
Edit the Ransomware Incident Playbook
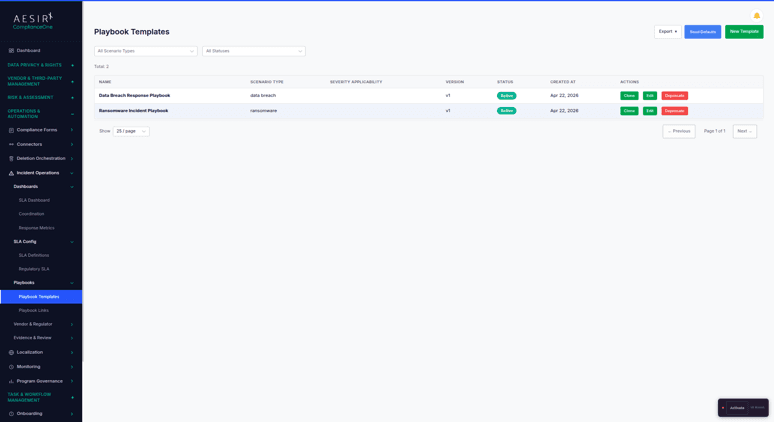650,111
